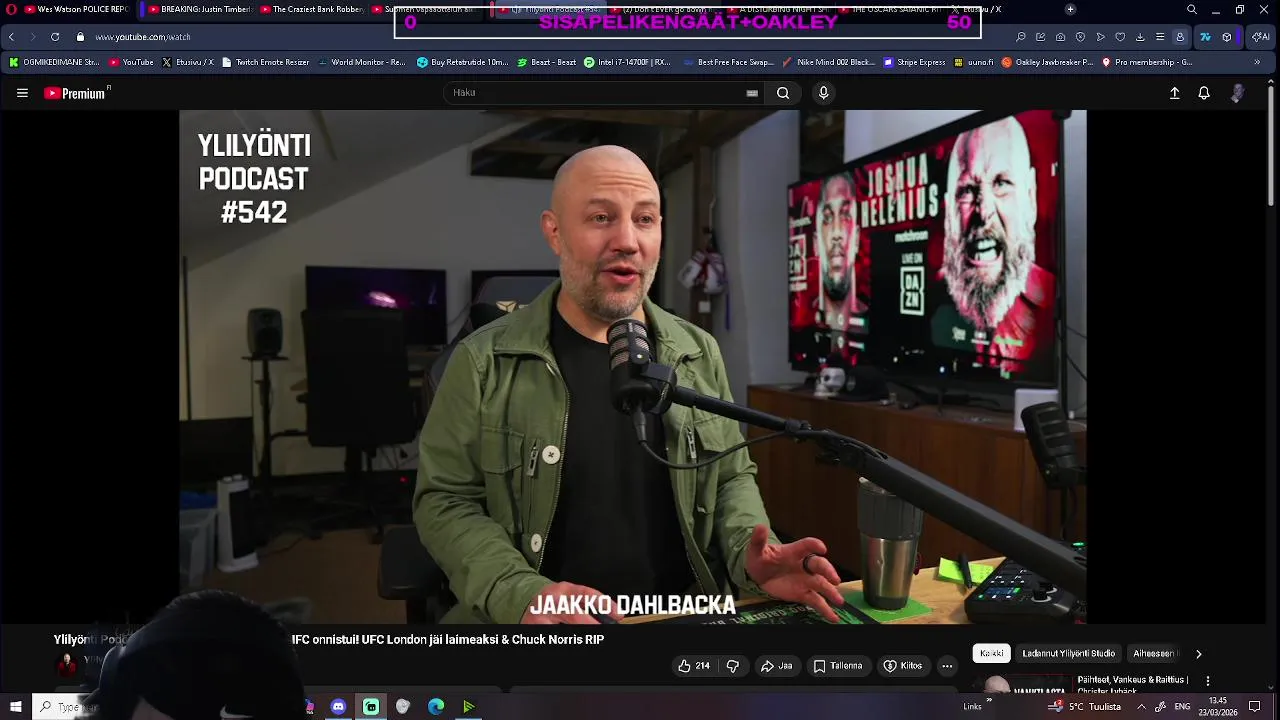Open the YouTube create upload icon
The height and width of the screenshot is (720, 1280).
click(x=1175, y=93)
